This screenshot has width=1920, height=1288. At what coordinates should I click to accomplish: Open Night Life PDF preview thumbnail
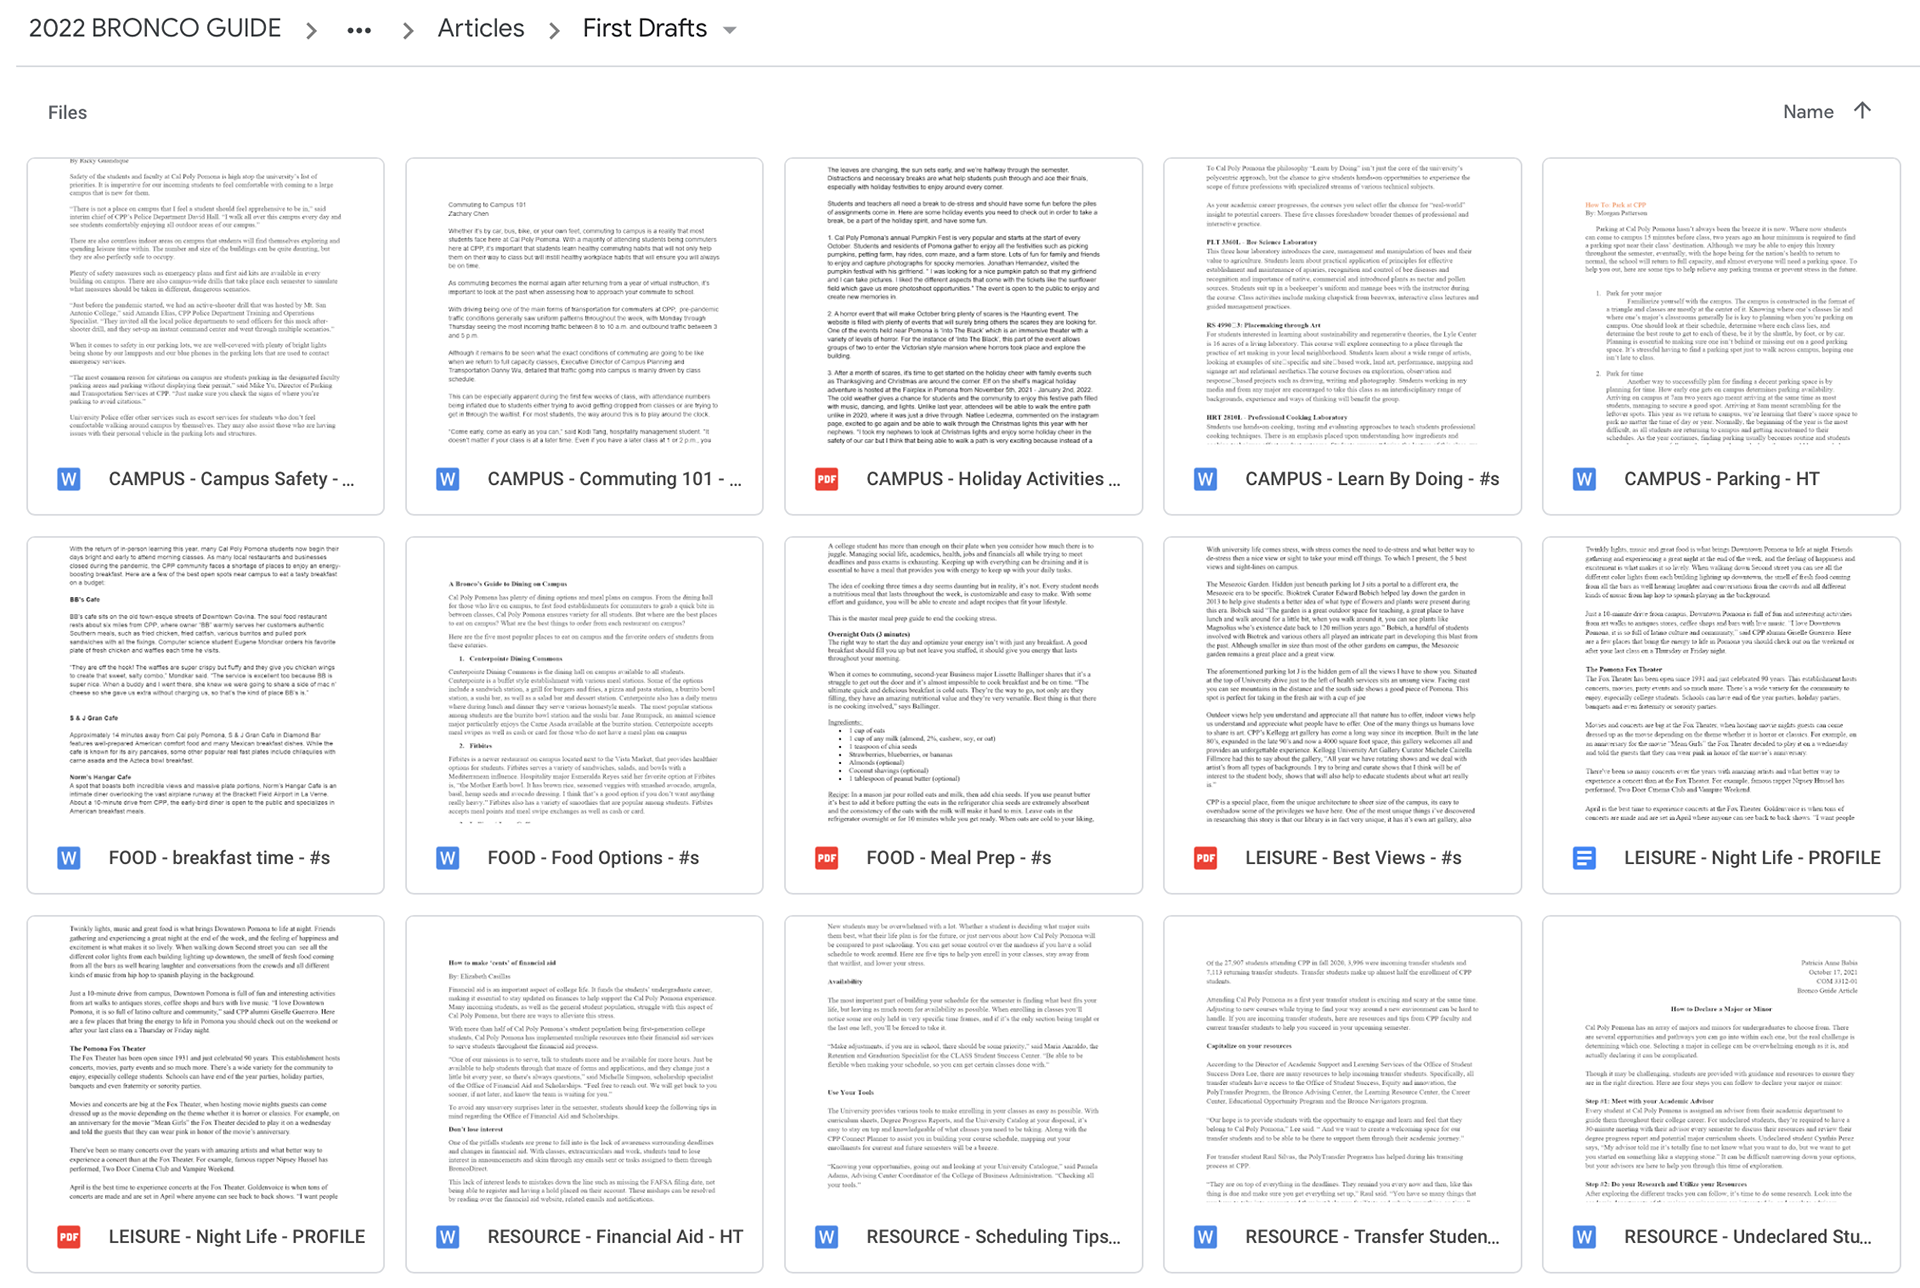(x=206, y=1059)
